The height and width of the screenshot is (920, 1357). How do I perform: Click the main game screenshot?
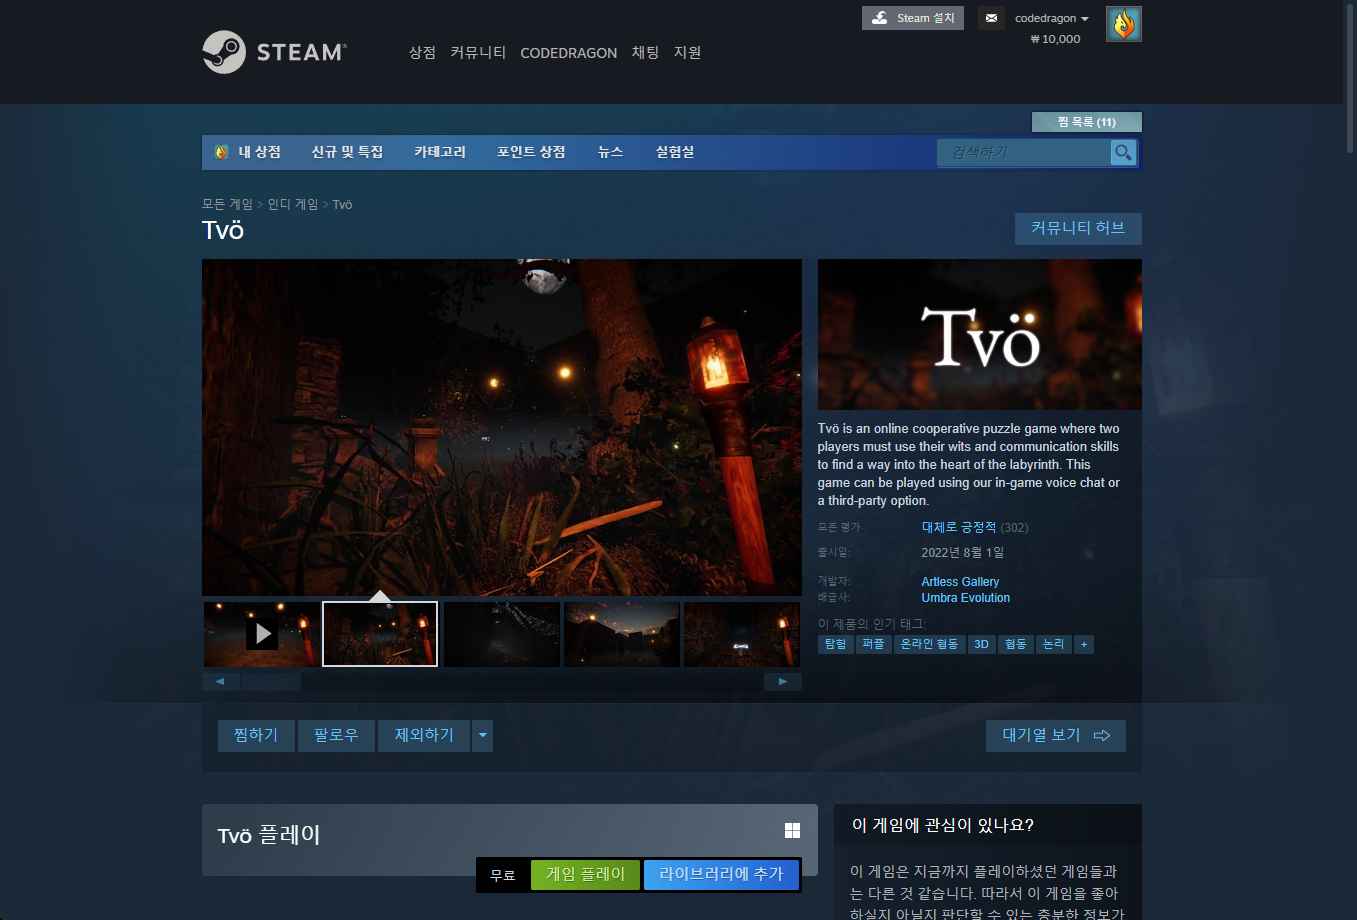pos(502,428)
